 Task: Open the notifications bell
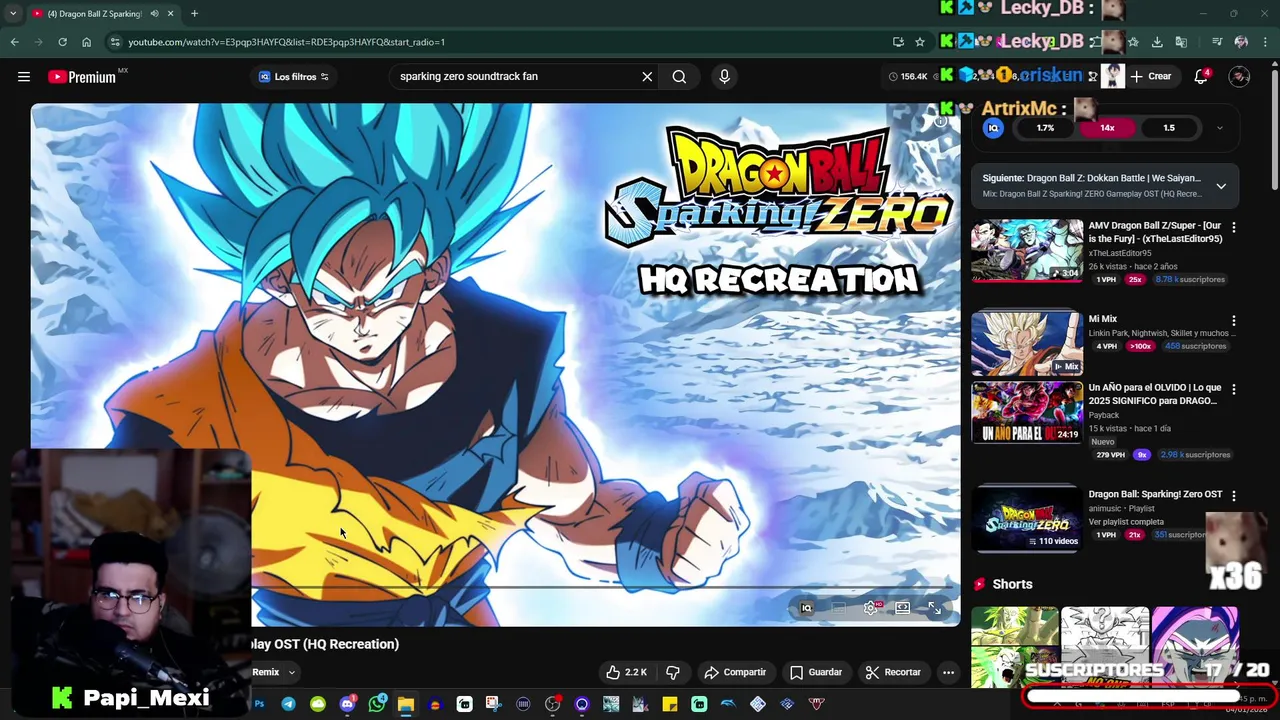click(x=1201, y=76)
